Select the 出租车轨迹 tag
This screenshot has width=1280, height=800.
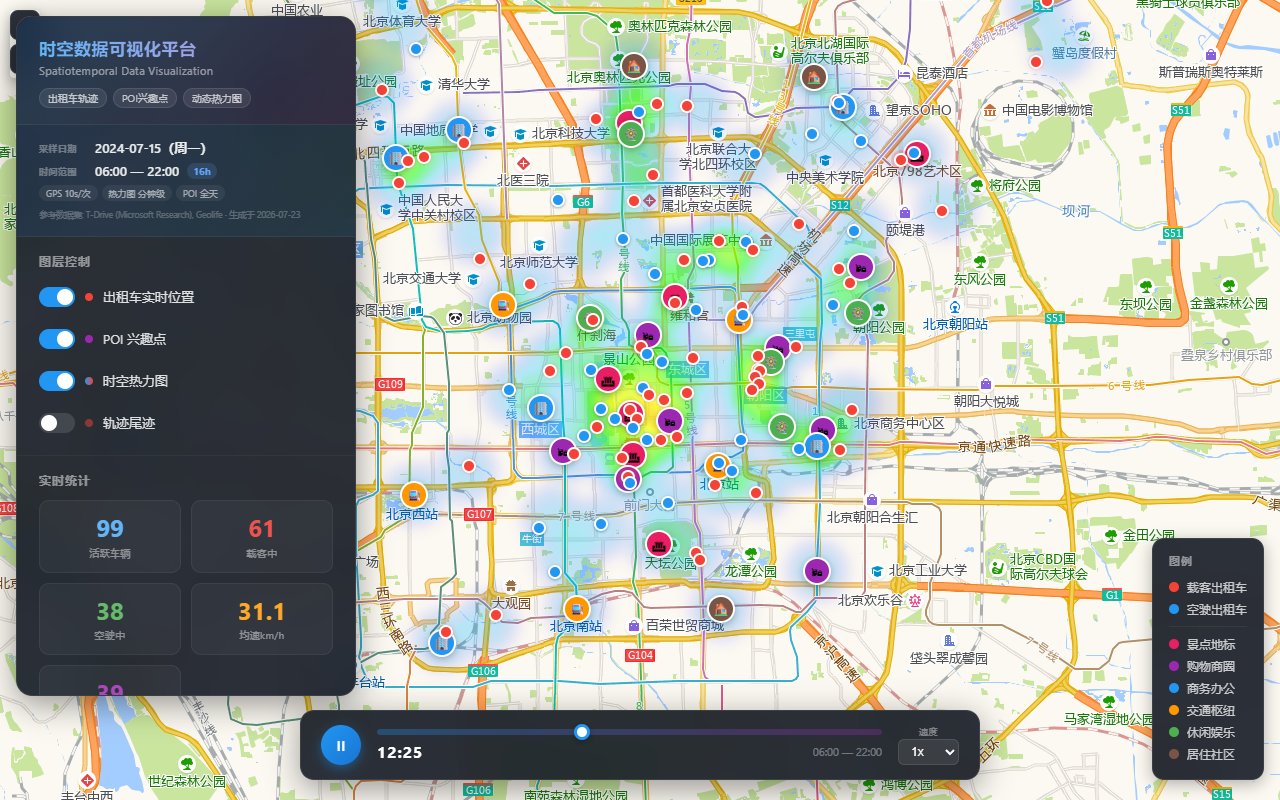click(73, 98)
